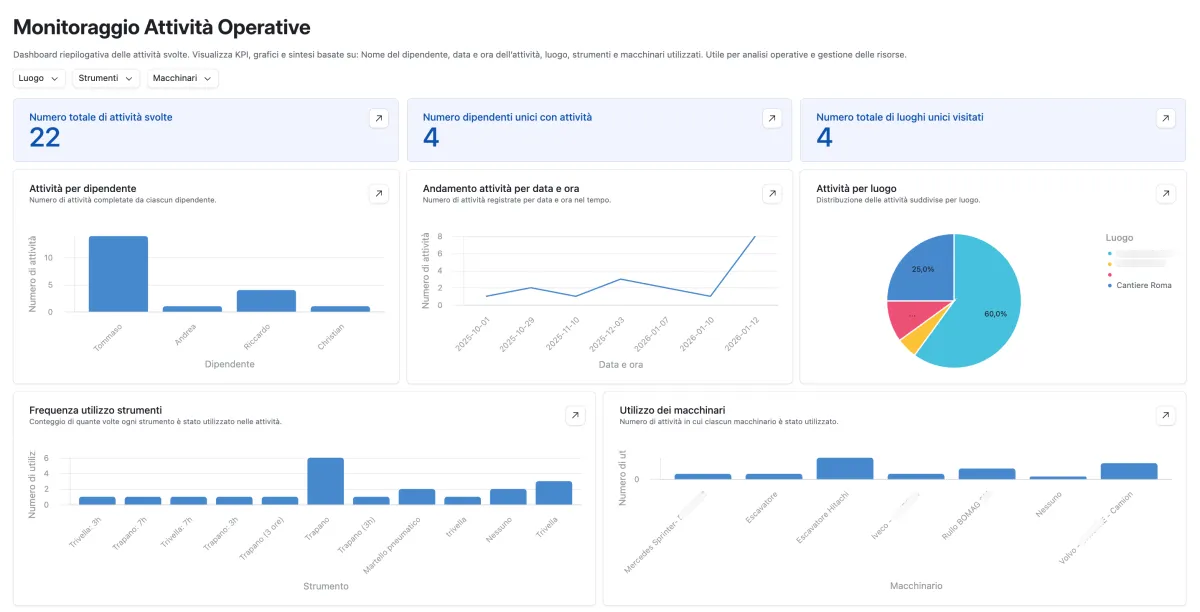Click the Trapano (3 ore) bar

280,500
